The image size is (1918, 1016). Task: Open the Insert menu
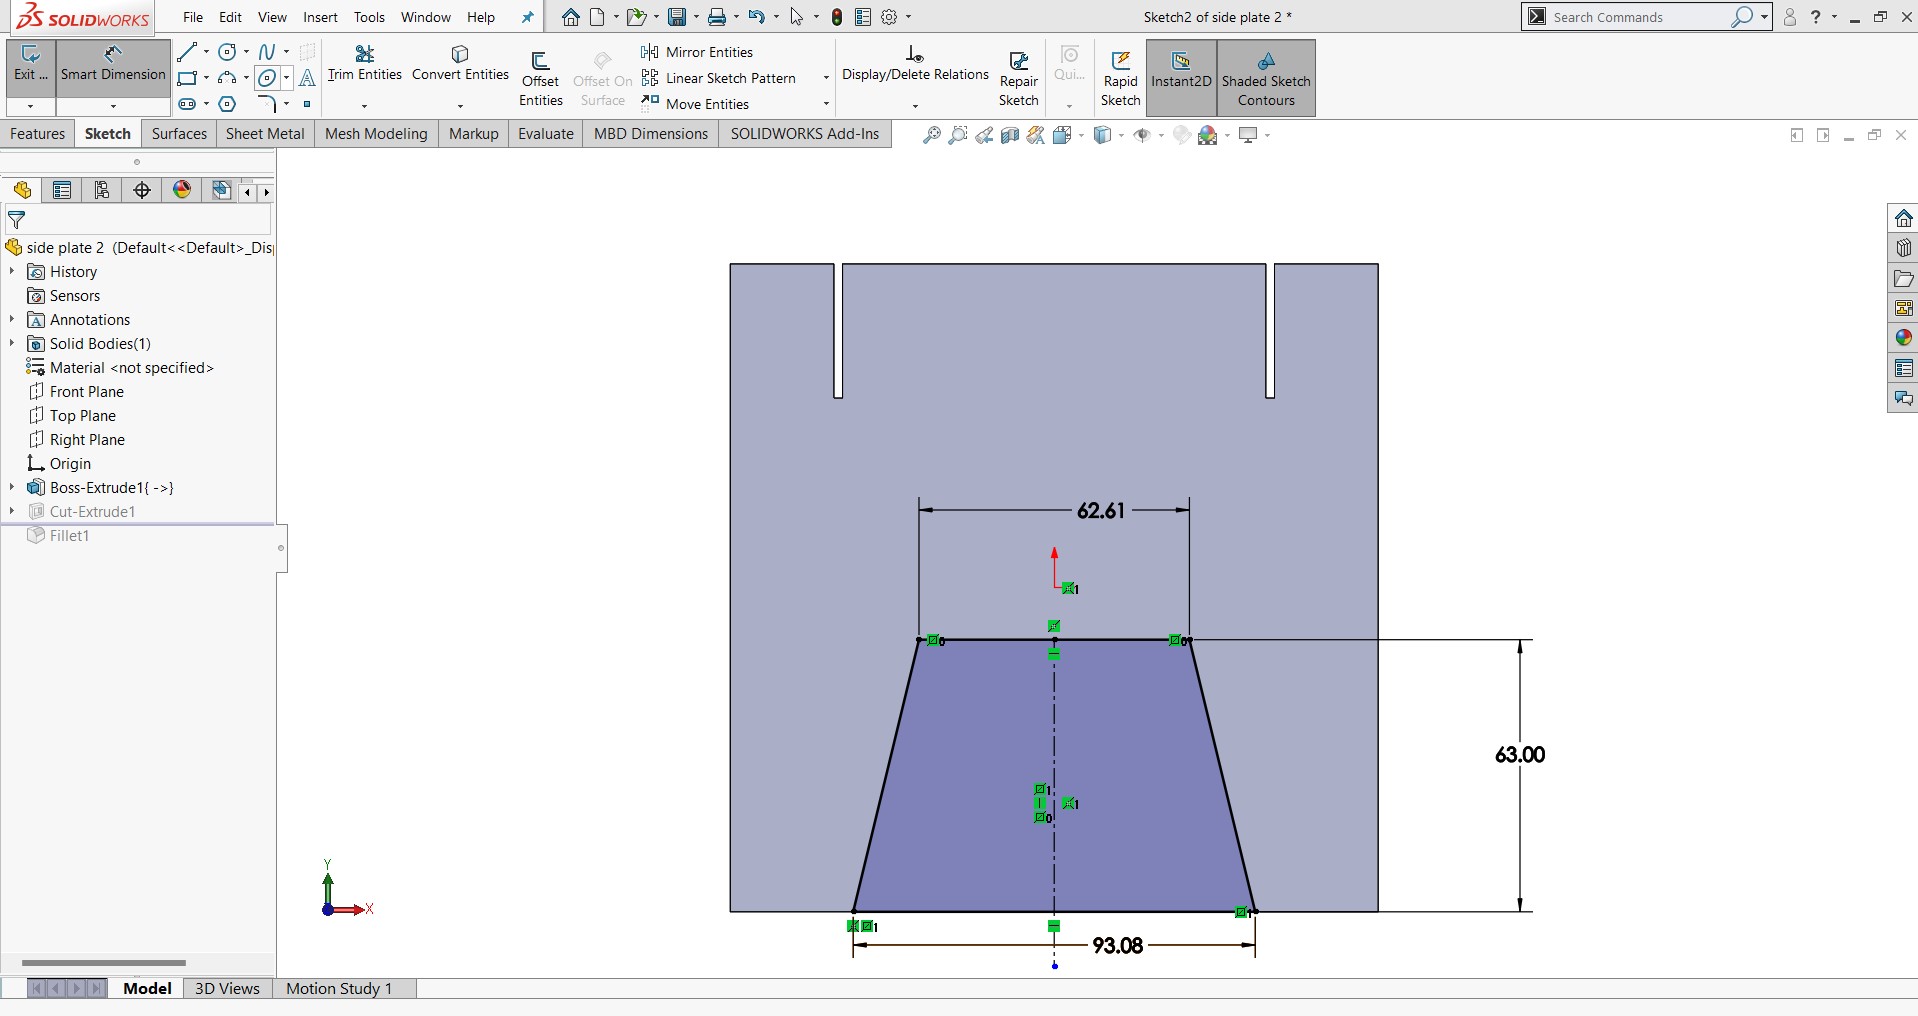[320, 17]
